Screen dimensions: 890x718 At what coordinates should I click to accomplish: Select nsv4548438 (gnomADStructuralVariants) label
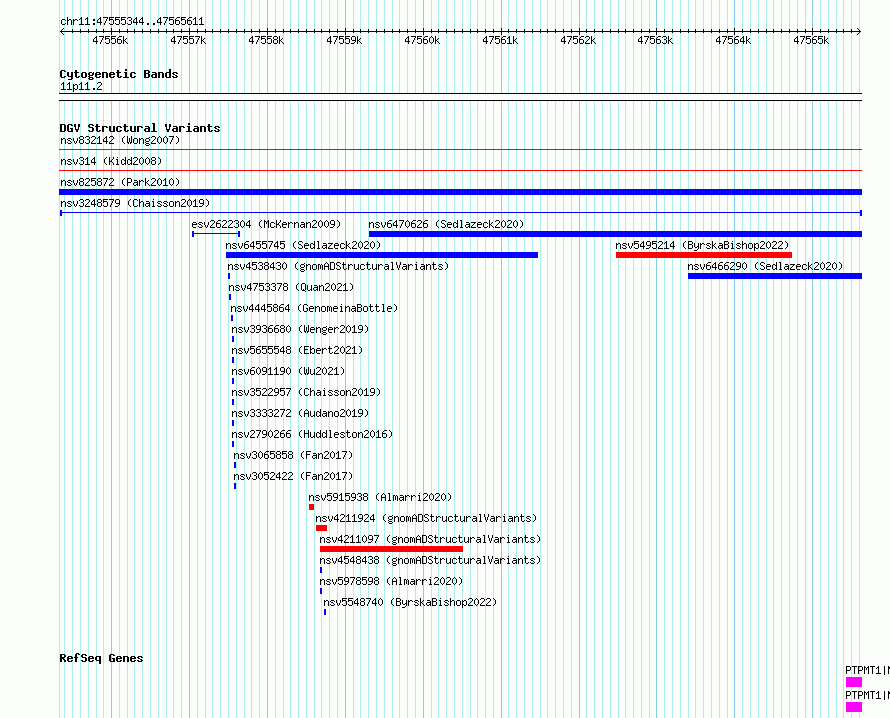[x=430, y=560]
